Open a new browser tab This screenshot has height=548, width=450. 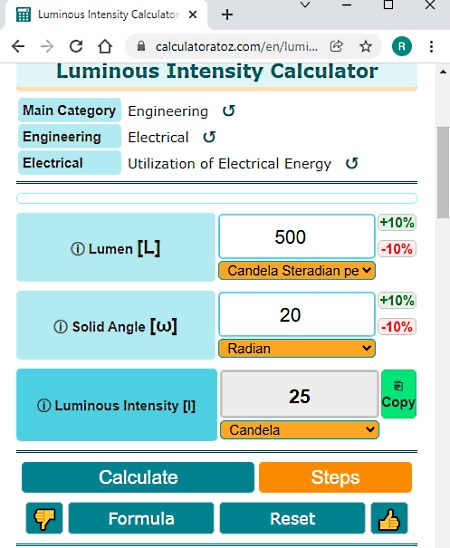click(x=227, y=15)
